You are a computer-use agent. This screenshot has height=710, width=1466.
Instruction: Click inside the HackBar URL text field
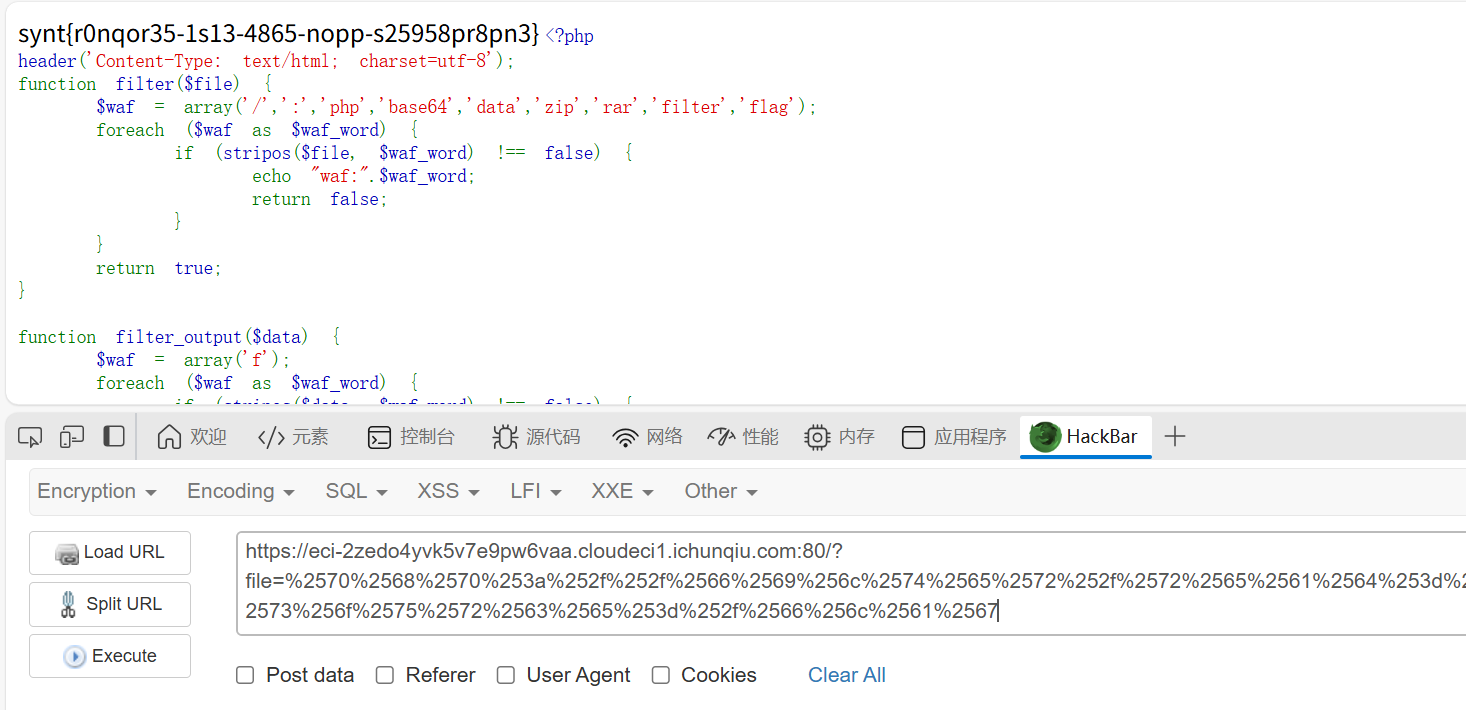point(851,584)
